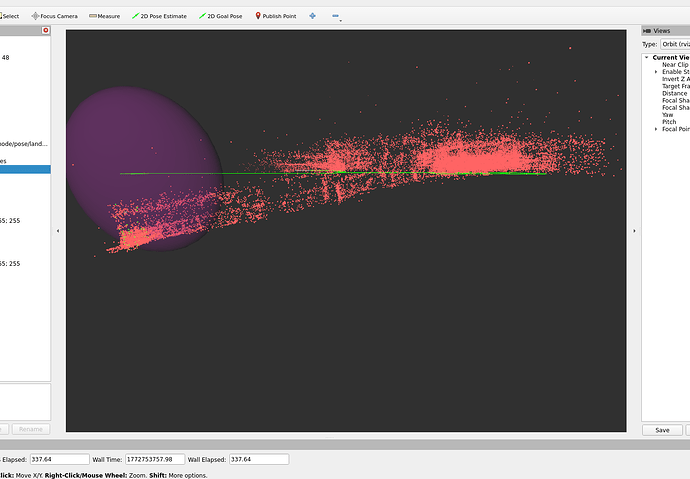Click the Wall Elapsed value field
Screen dimensions: 690x479
pos(258,459)
